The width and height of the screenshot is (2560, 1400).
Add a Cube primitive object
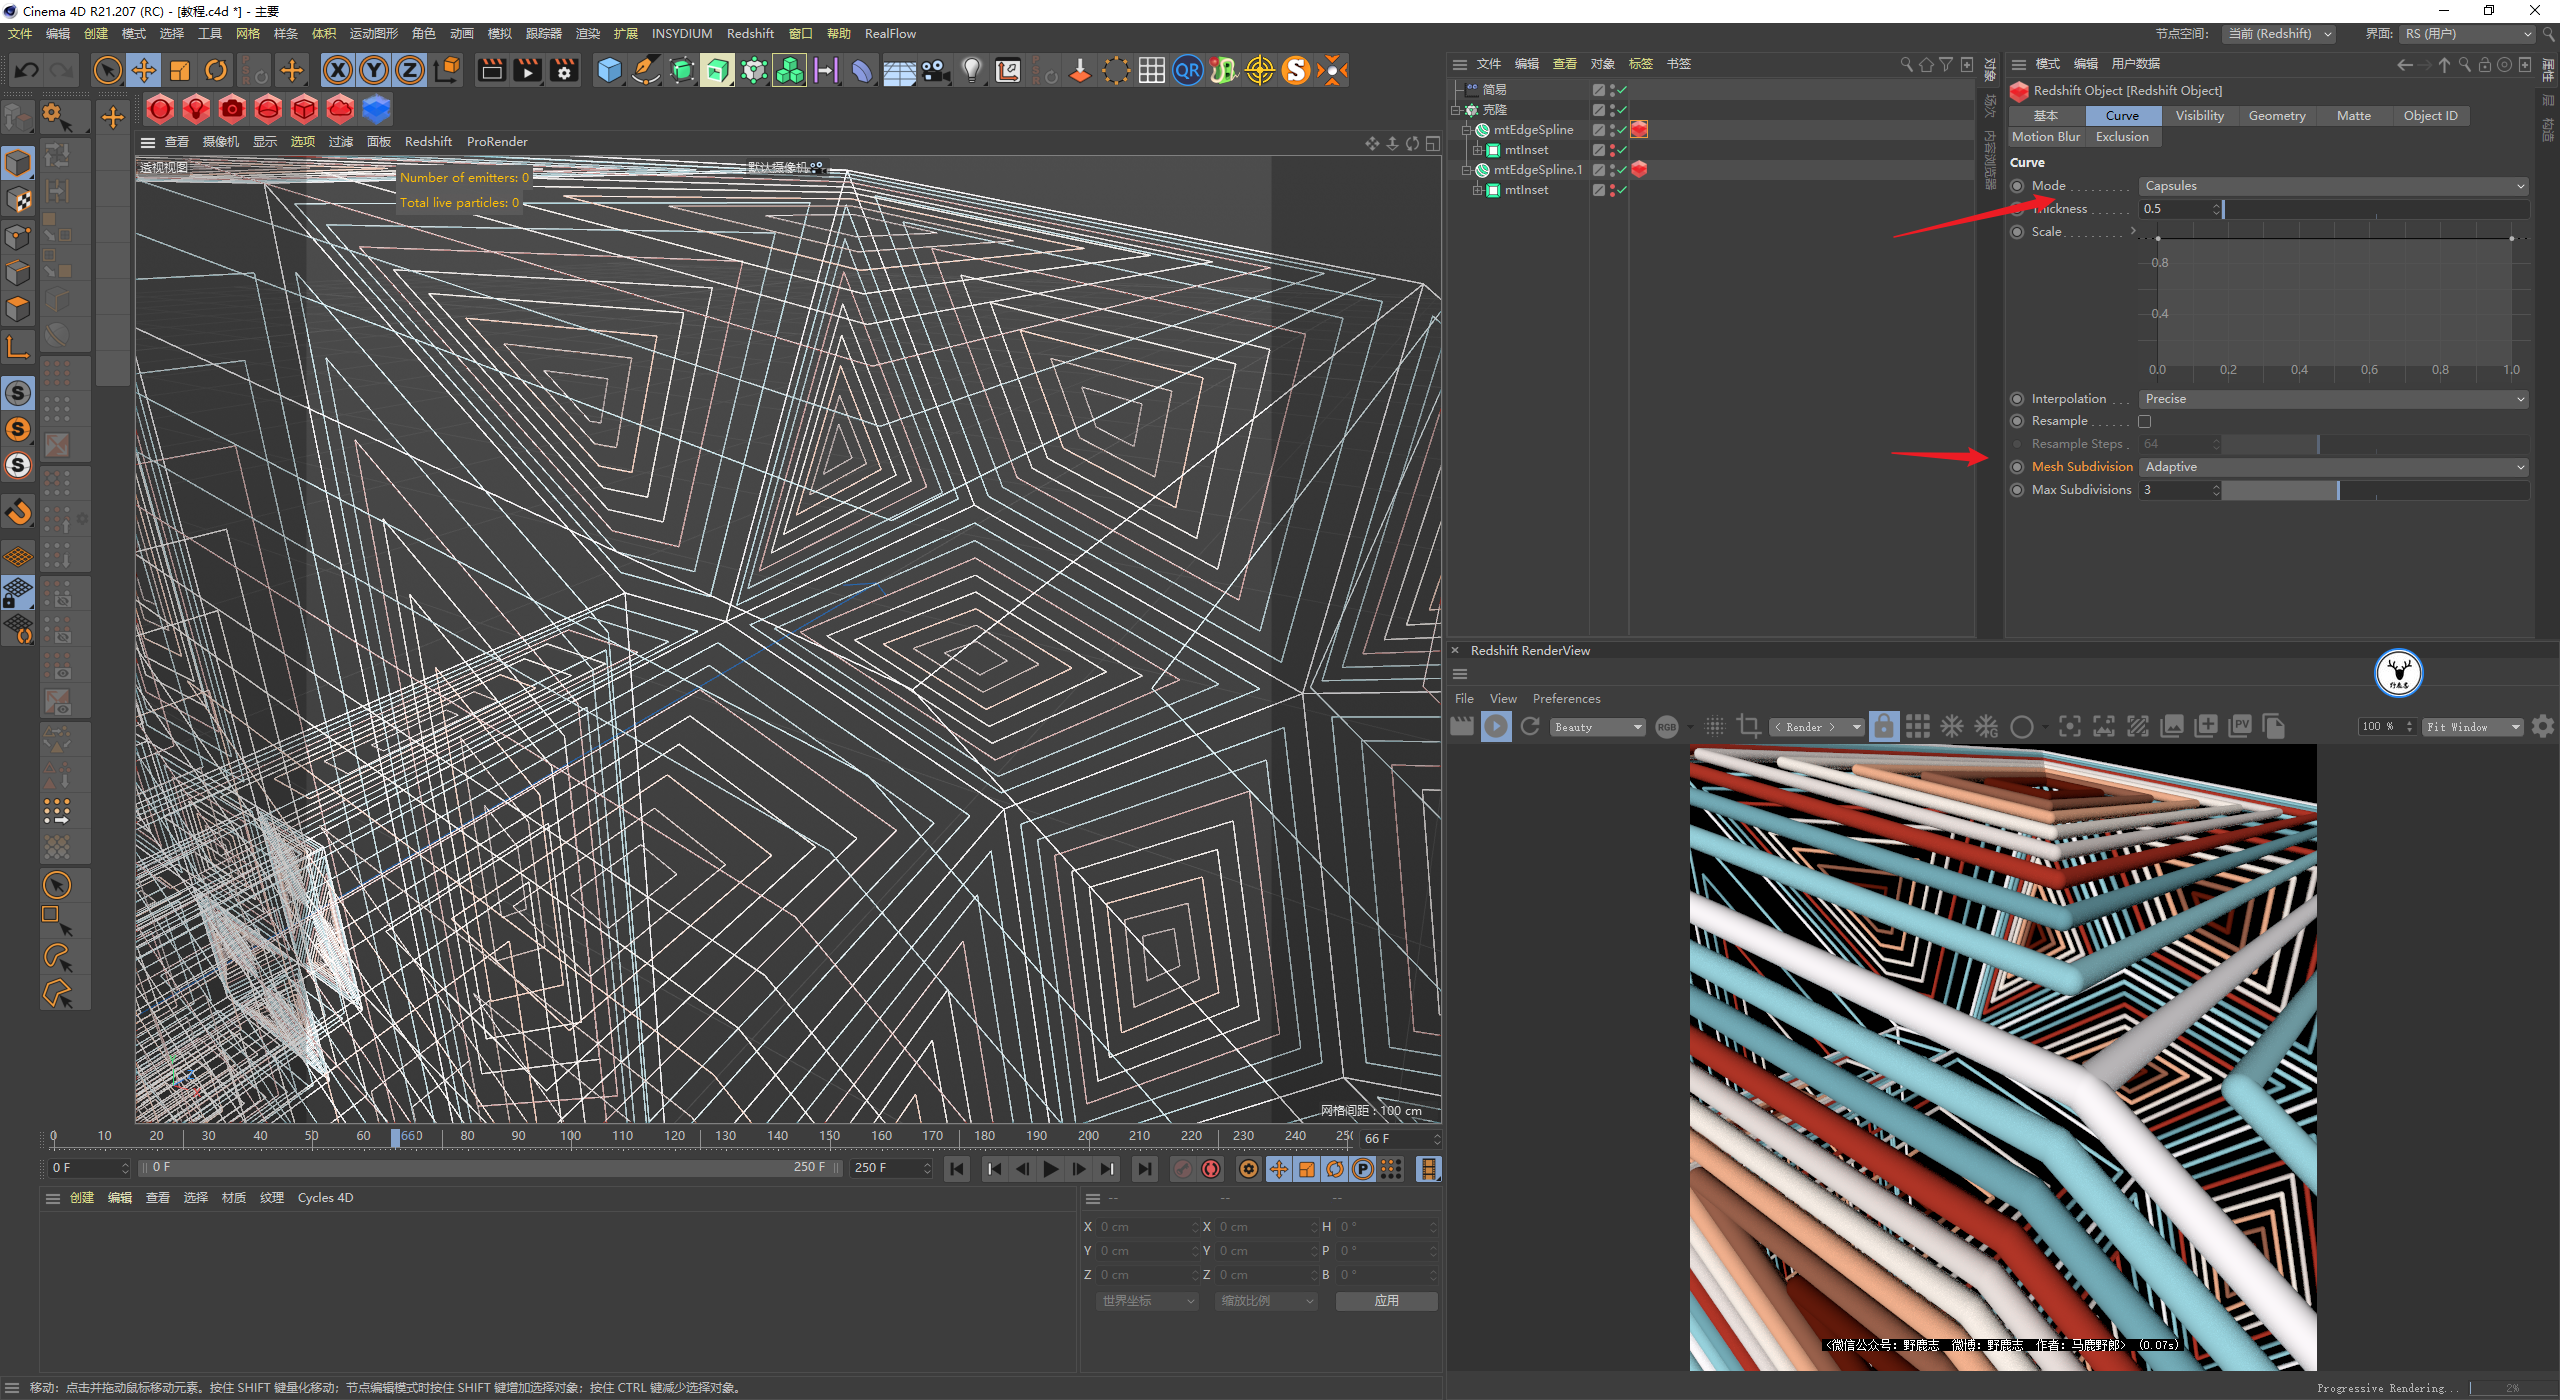[x=609, y=70]
